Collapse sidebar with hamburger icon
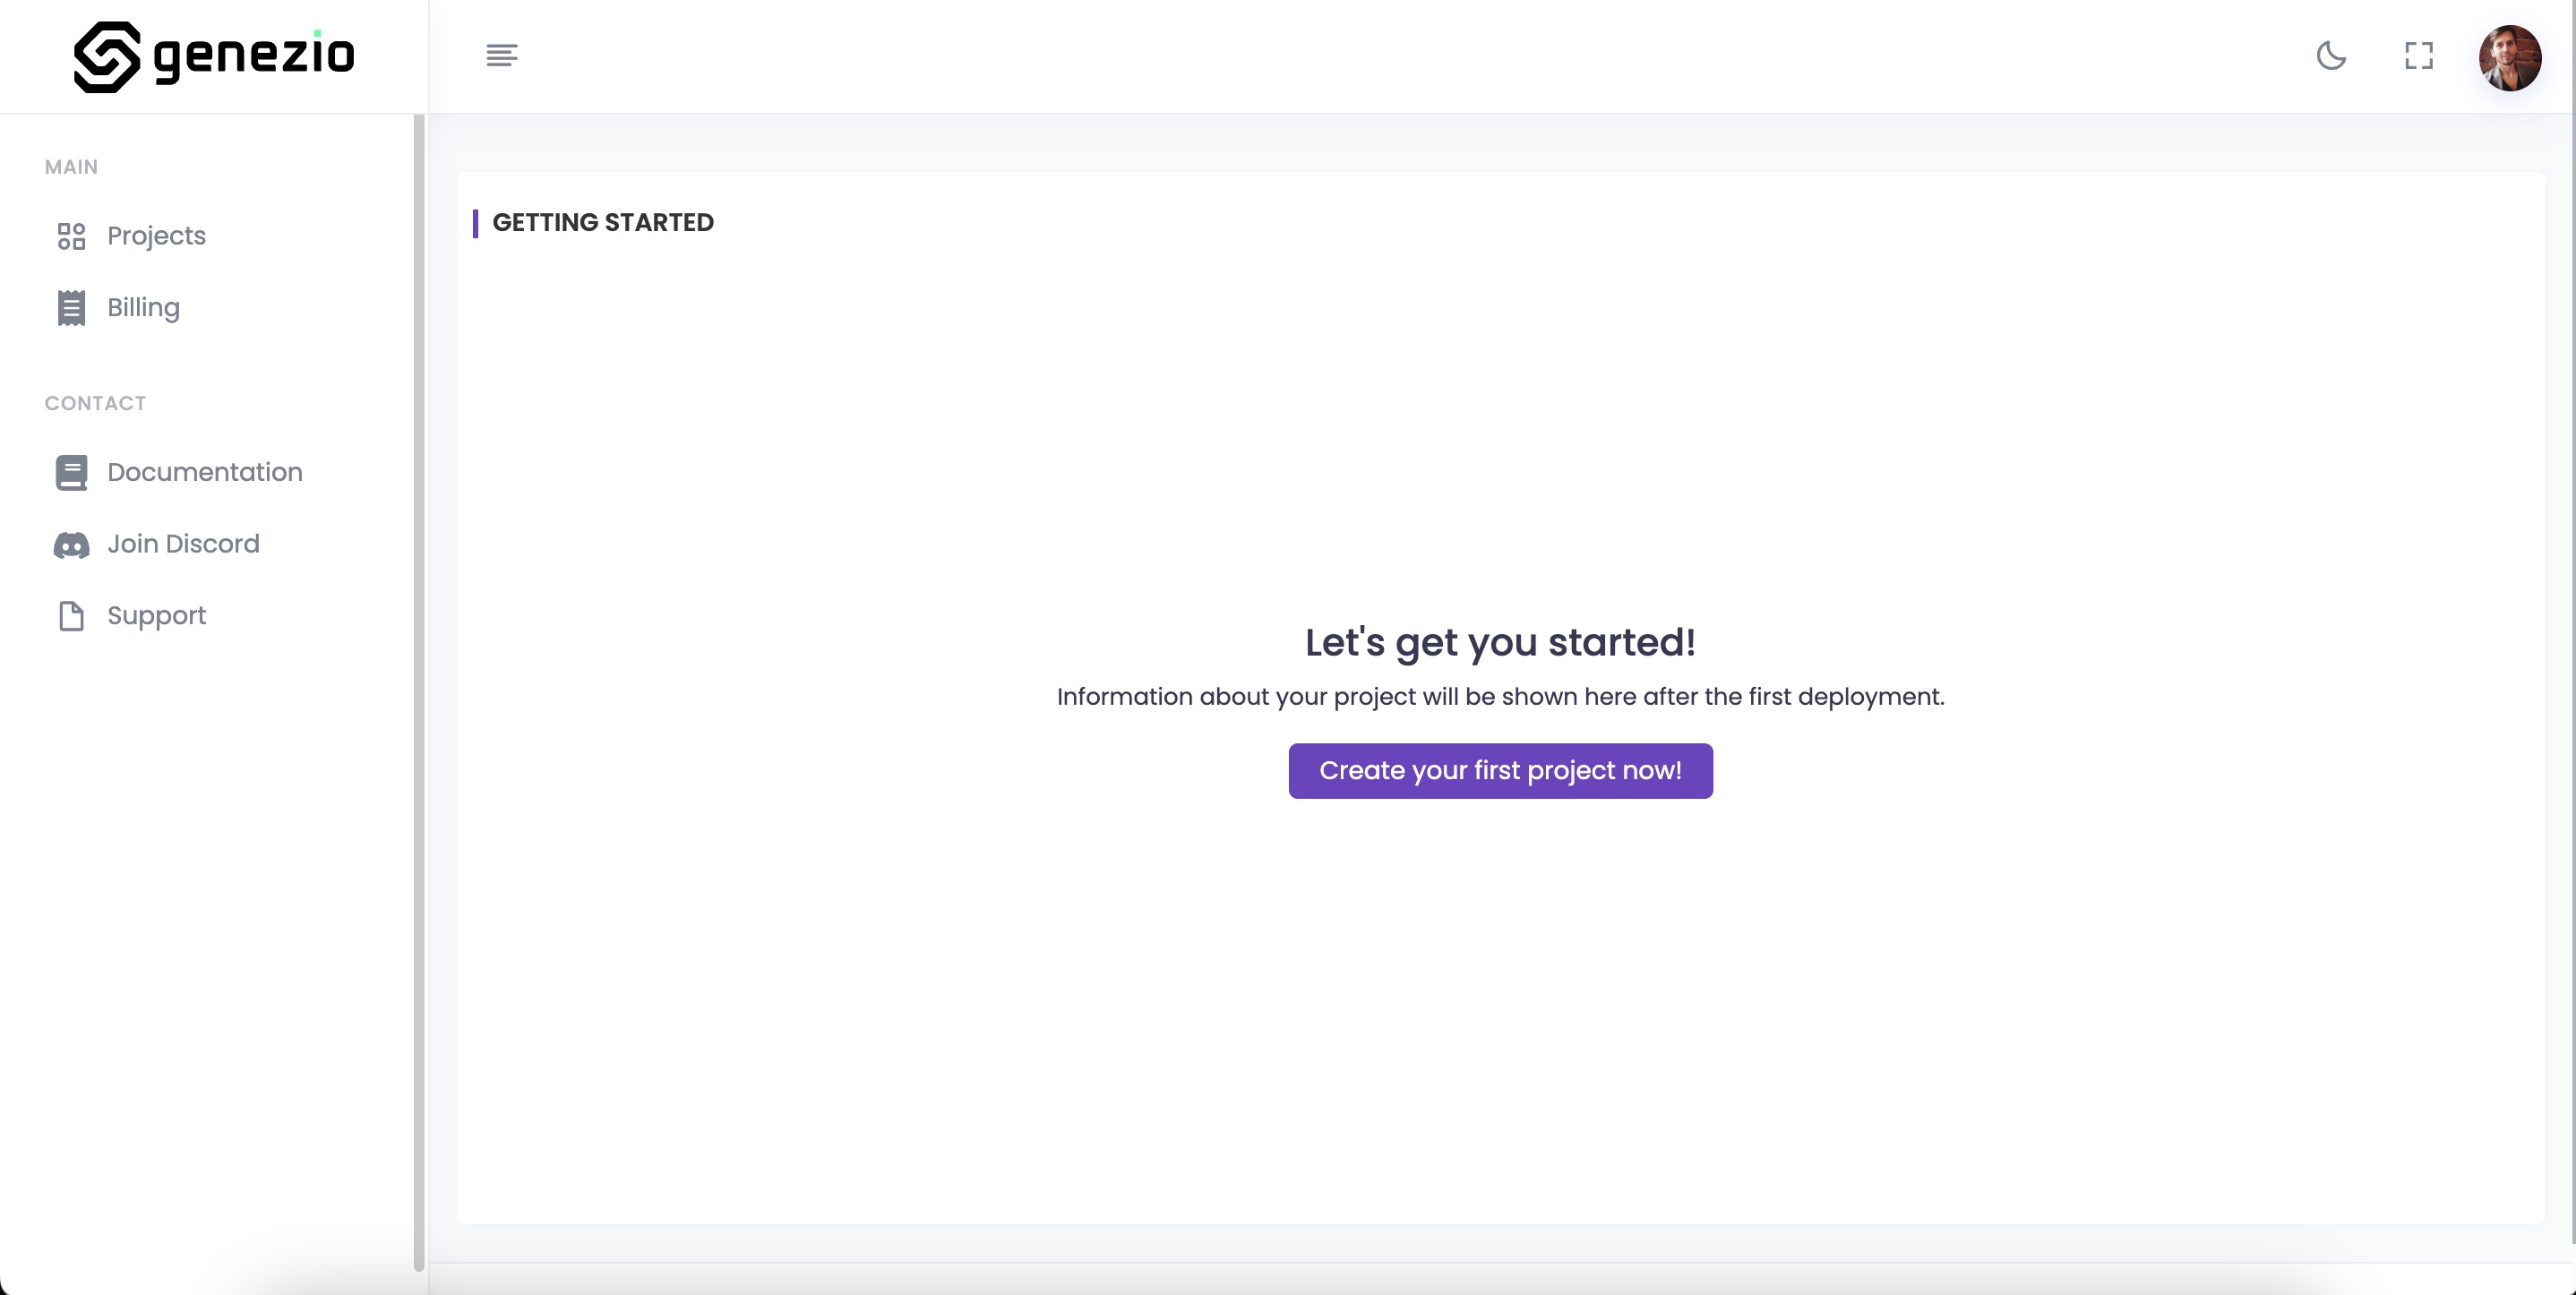The width and height of the screenshot is (2576, 1295). coord(502,56)
